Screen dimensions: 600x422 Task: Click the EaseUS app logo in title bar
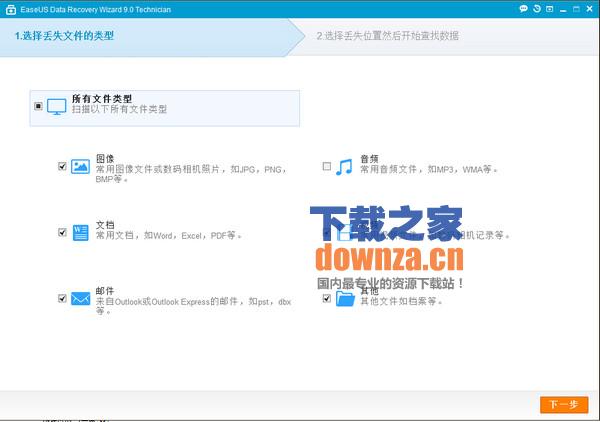click(11, 10)
